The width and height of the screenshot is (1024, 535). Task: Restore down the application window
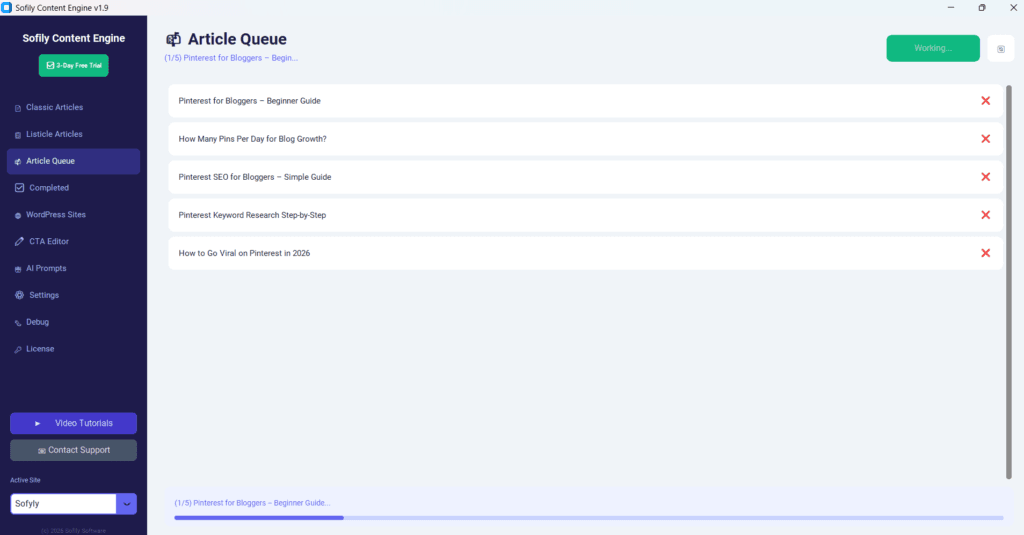982,8
